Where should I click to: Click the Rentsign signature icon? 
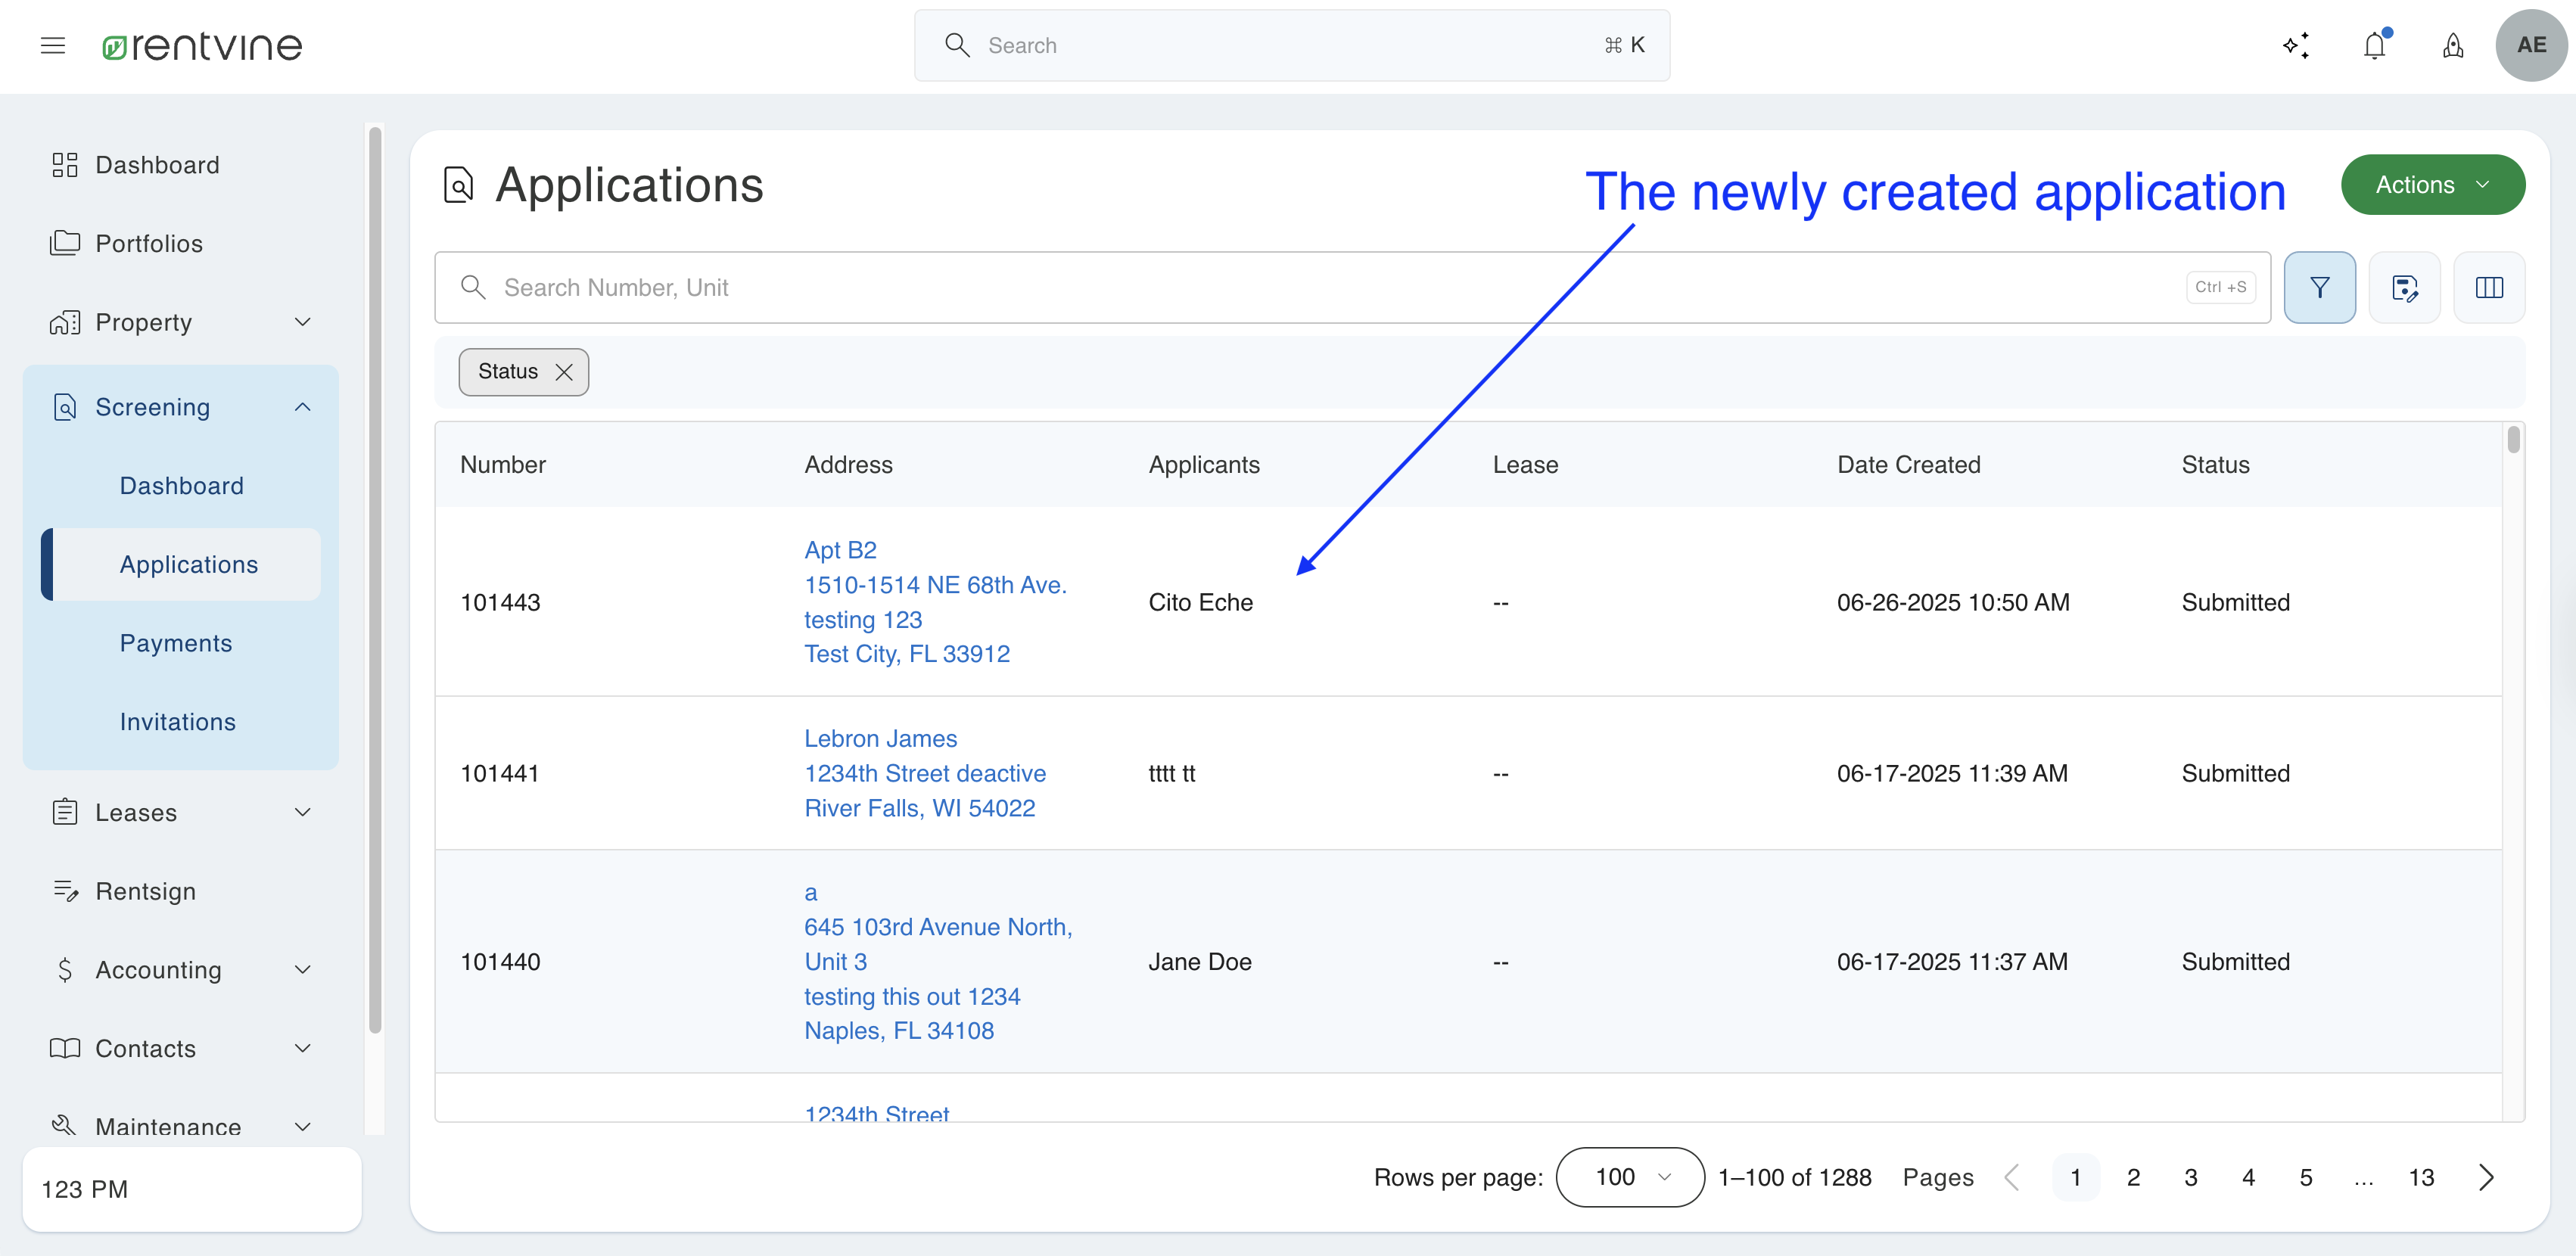(x=65, y=891)
